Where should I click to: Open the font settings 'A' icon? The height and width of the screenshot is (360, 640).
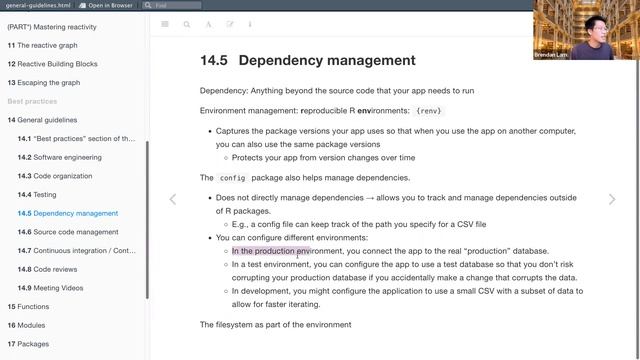208,24
